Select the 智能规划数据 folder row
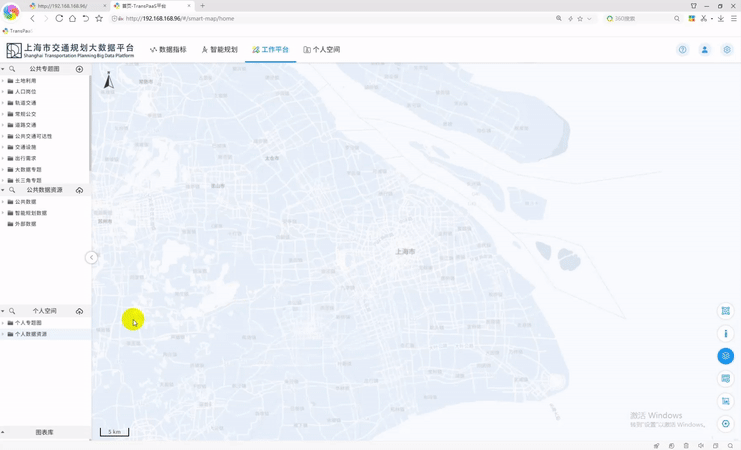The width and height of the screenshot is (741, 450). pyautogui.click(x=45, y=213)
